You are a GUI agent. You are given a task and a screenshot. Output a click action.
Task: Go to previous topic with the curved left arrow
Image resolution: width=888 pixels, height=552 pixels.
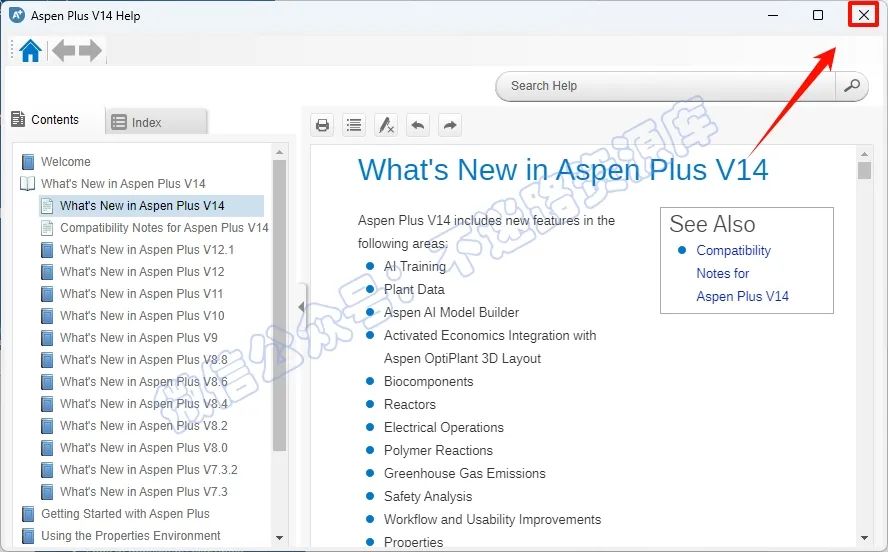point(418,125)
